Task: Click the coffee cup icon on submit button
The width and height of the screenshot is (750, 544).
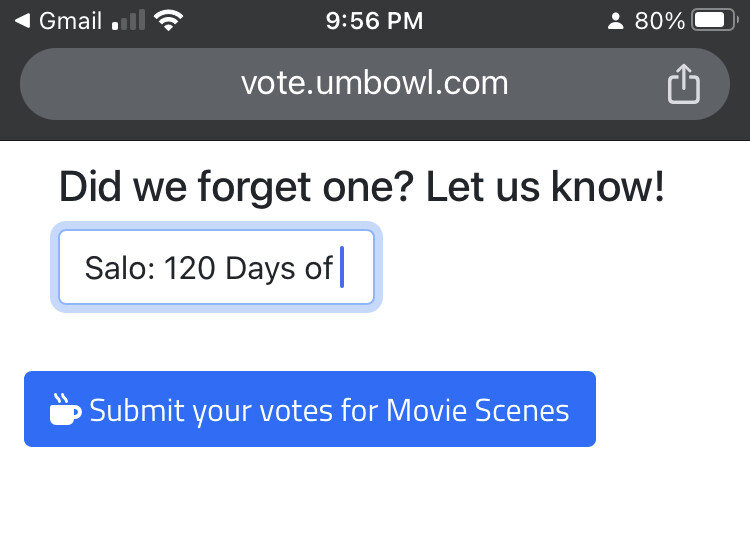Action: pos(65,409)
